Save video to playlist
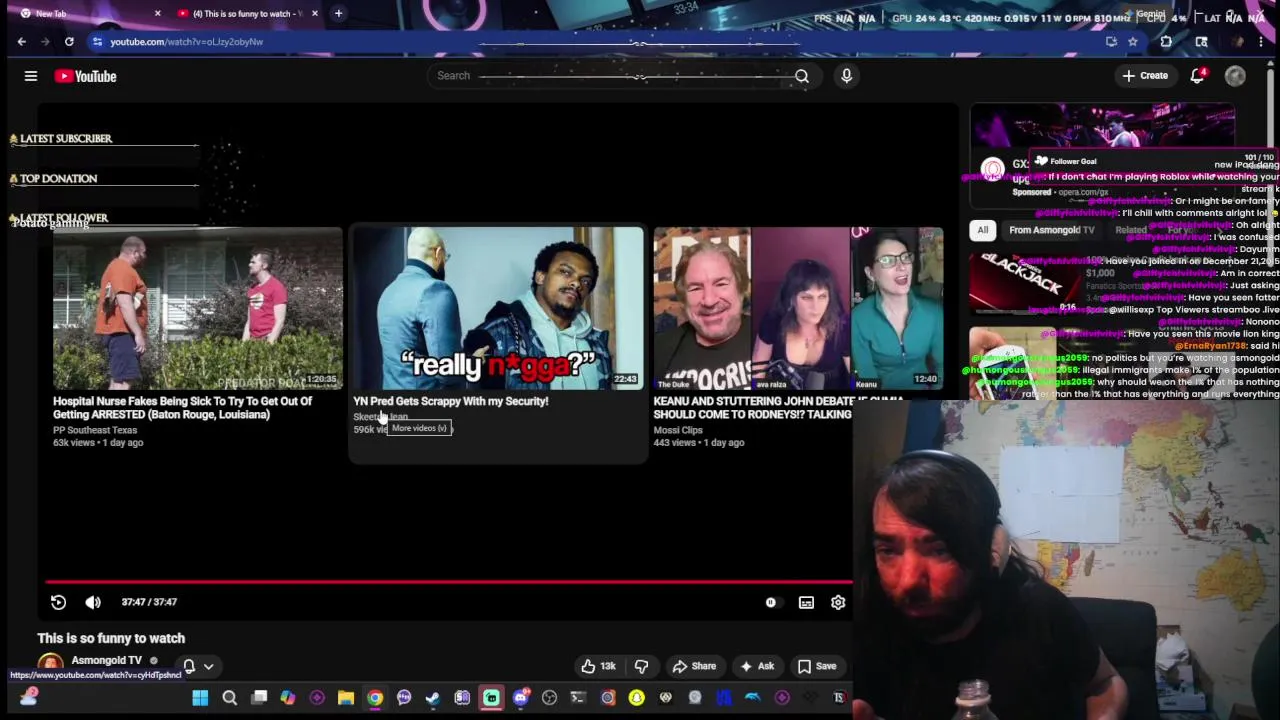This screenshot has height=720, width=1280. [816, 666]
